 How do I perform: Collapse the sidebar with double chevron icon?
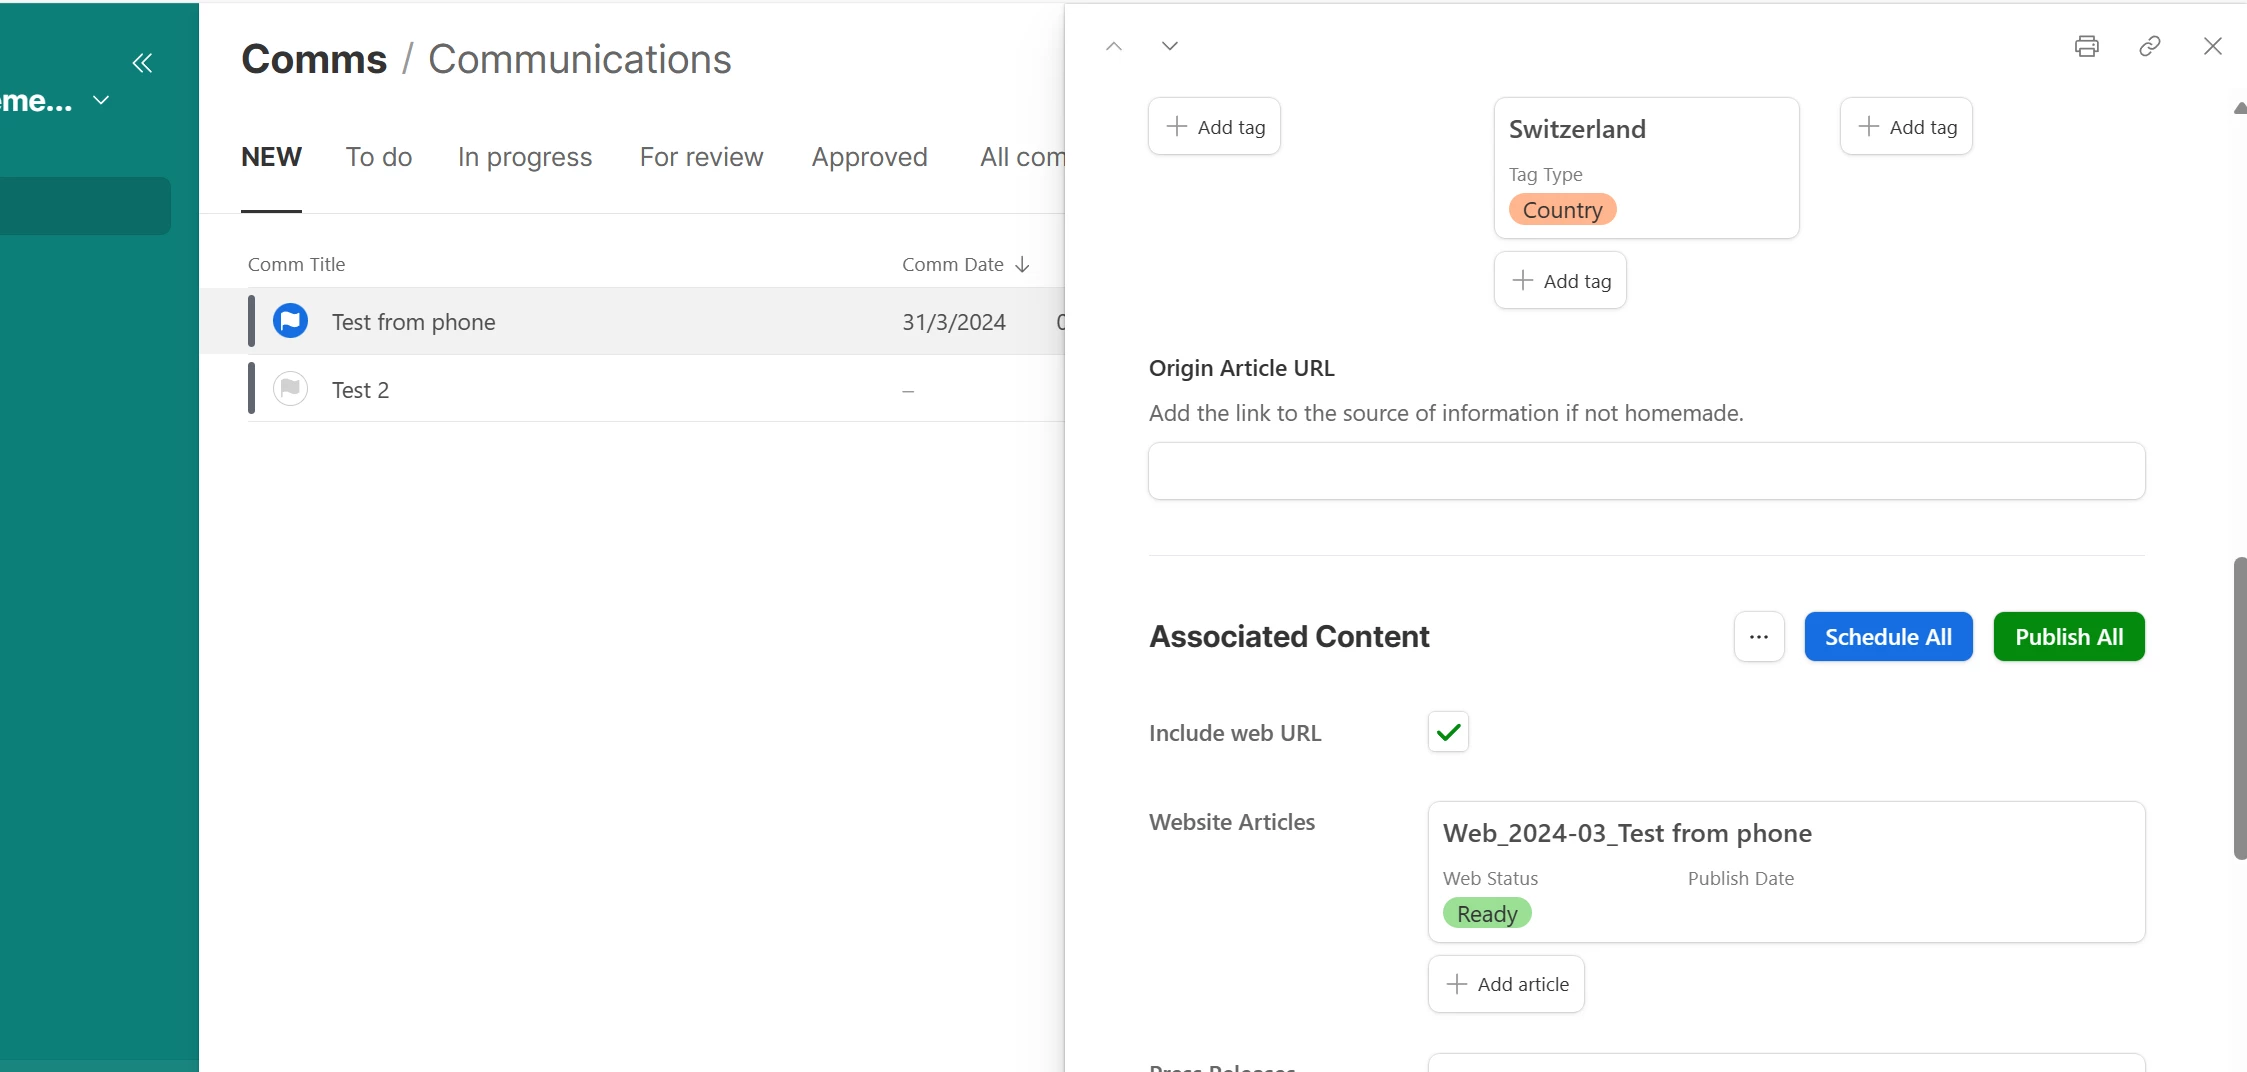coord(143,63)
